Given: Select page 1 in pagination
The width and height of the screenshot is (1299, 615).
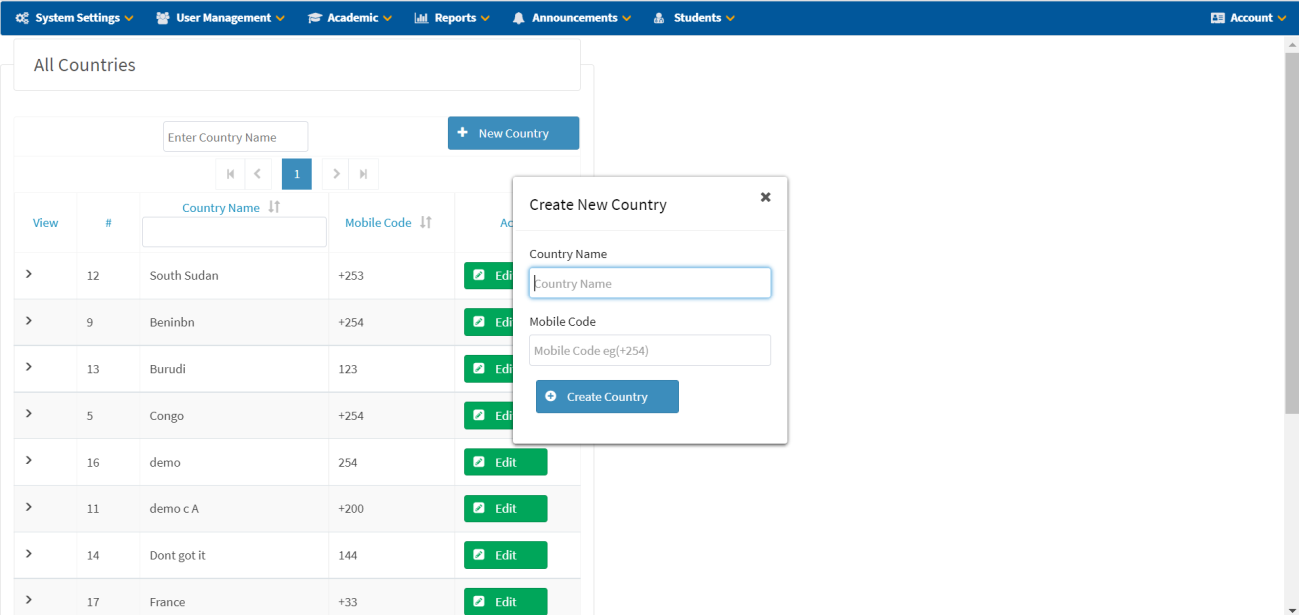Looking at the screenshot, I should 297,174.
